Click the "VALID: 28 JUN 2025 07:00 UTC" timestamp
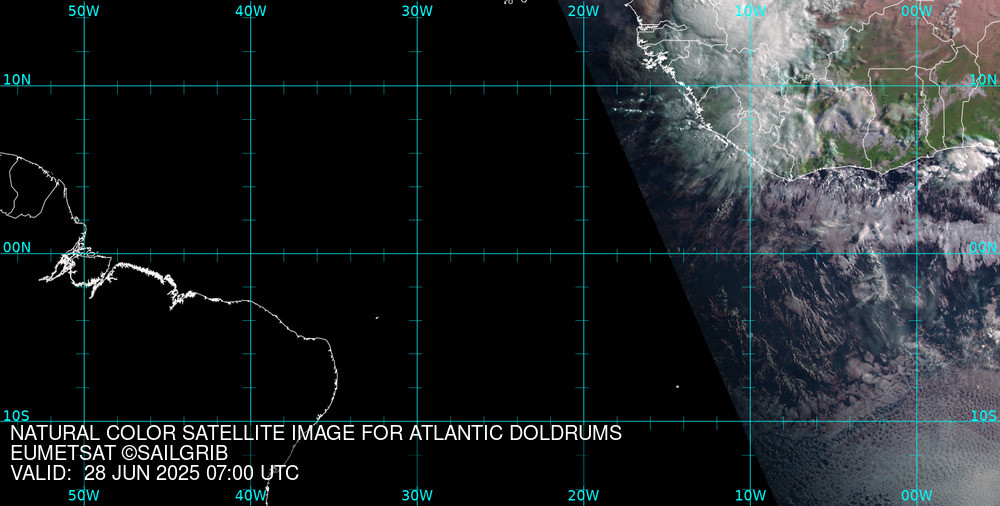The height and width of the screenshot is (506, 1000). [155, 473]
